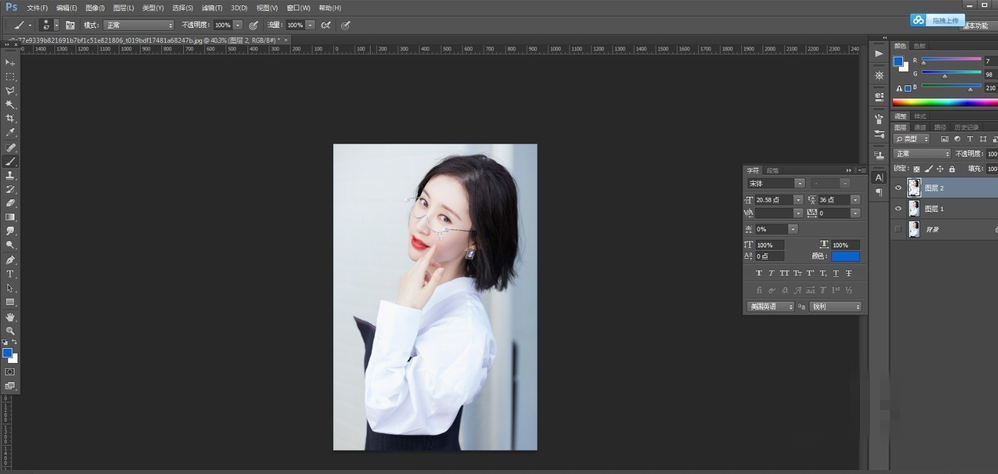This screenshot has width=998, height=474.
Task: Expand the 美国英语 language dropdown
Action: [770, 306]
